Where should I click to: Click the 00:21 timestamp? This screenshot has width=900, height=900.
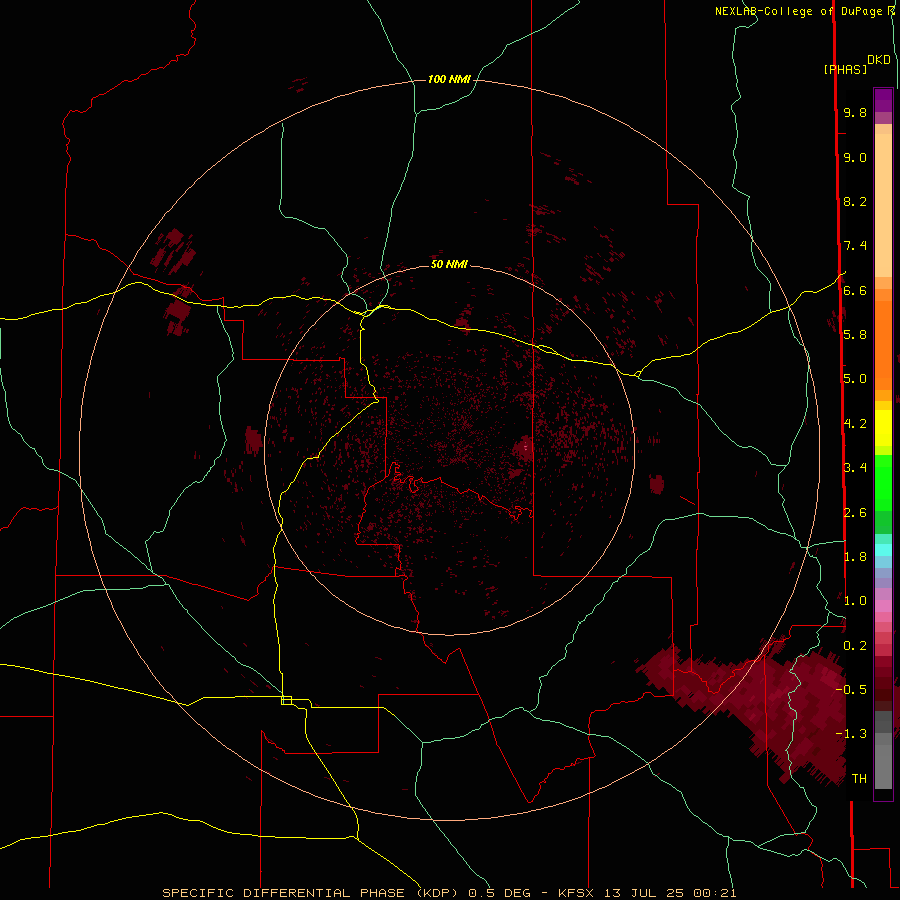pyautogui.click(x=715, y=893)
